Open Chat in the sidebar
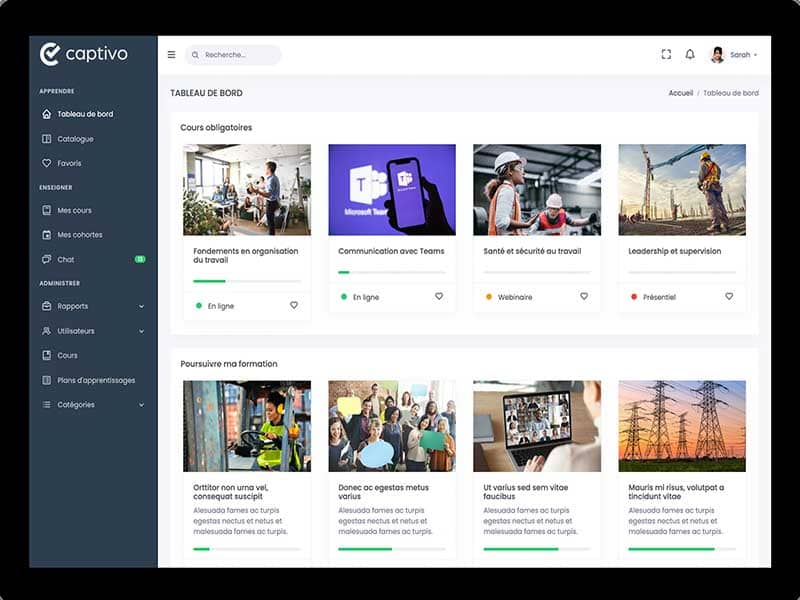The width and height of the screenshot is (800, 600). [x=66, y=259]
